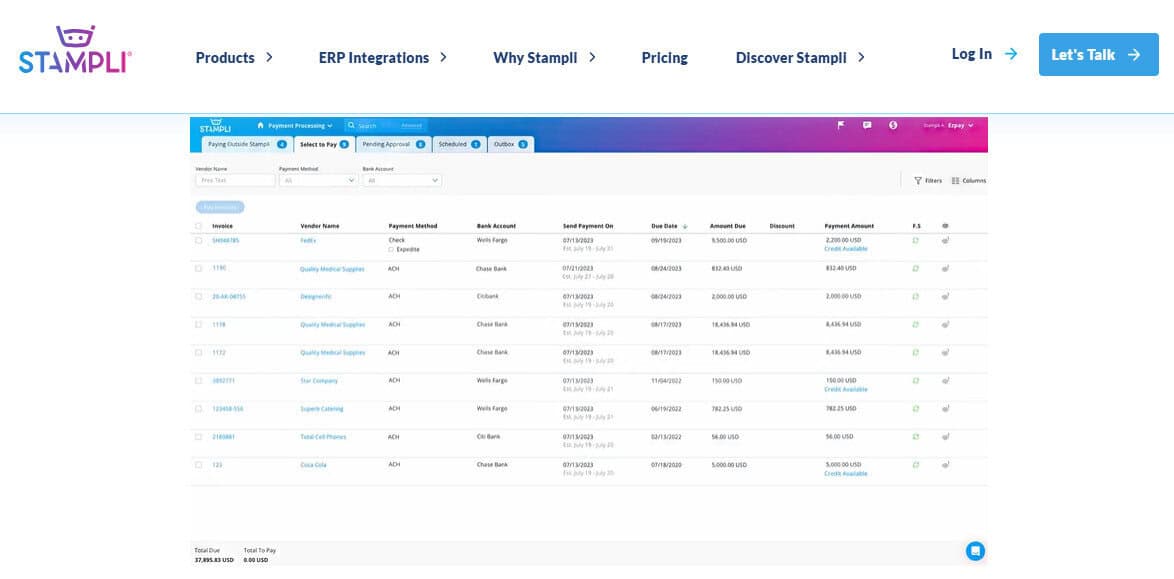
Task: Switch to Pending Approval tab
Action: (x=394, y=144)
